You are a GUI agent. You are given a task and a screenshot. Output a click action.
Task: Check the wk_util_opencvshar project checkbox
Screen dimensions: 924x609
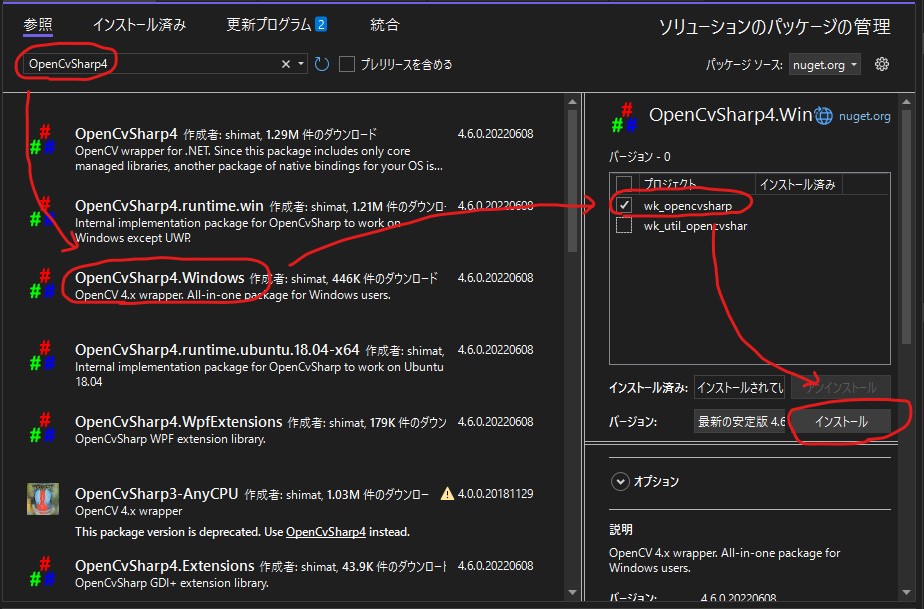pos(623,225)
